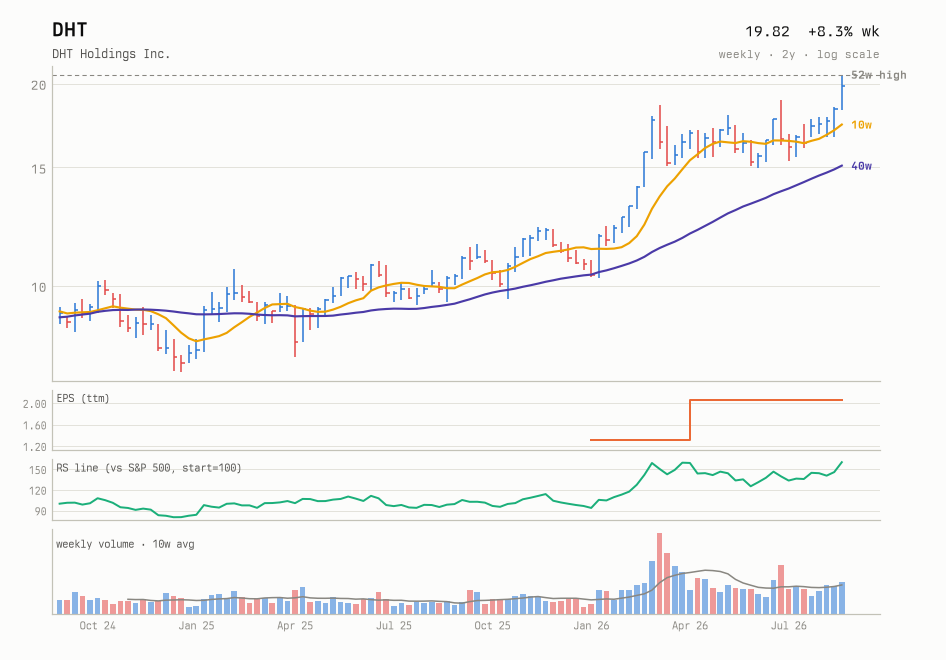Click the Jul 25 date axis label
The height and width of the screenshot is (660, 946).
coord(394,626)
